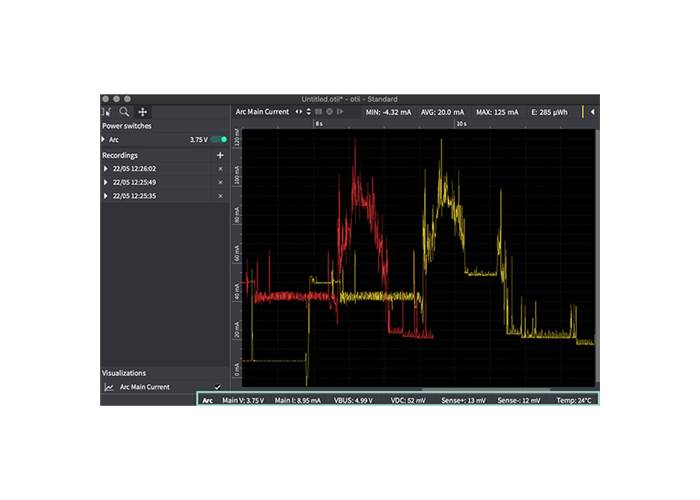Add a new recording with plus icon
The image size is (700, 500).
tap(220, 156)
